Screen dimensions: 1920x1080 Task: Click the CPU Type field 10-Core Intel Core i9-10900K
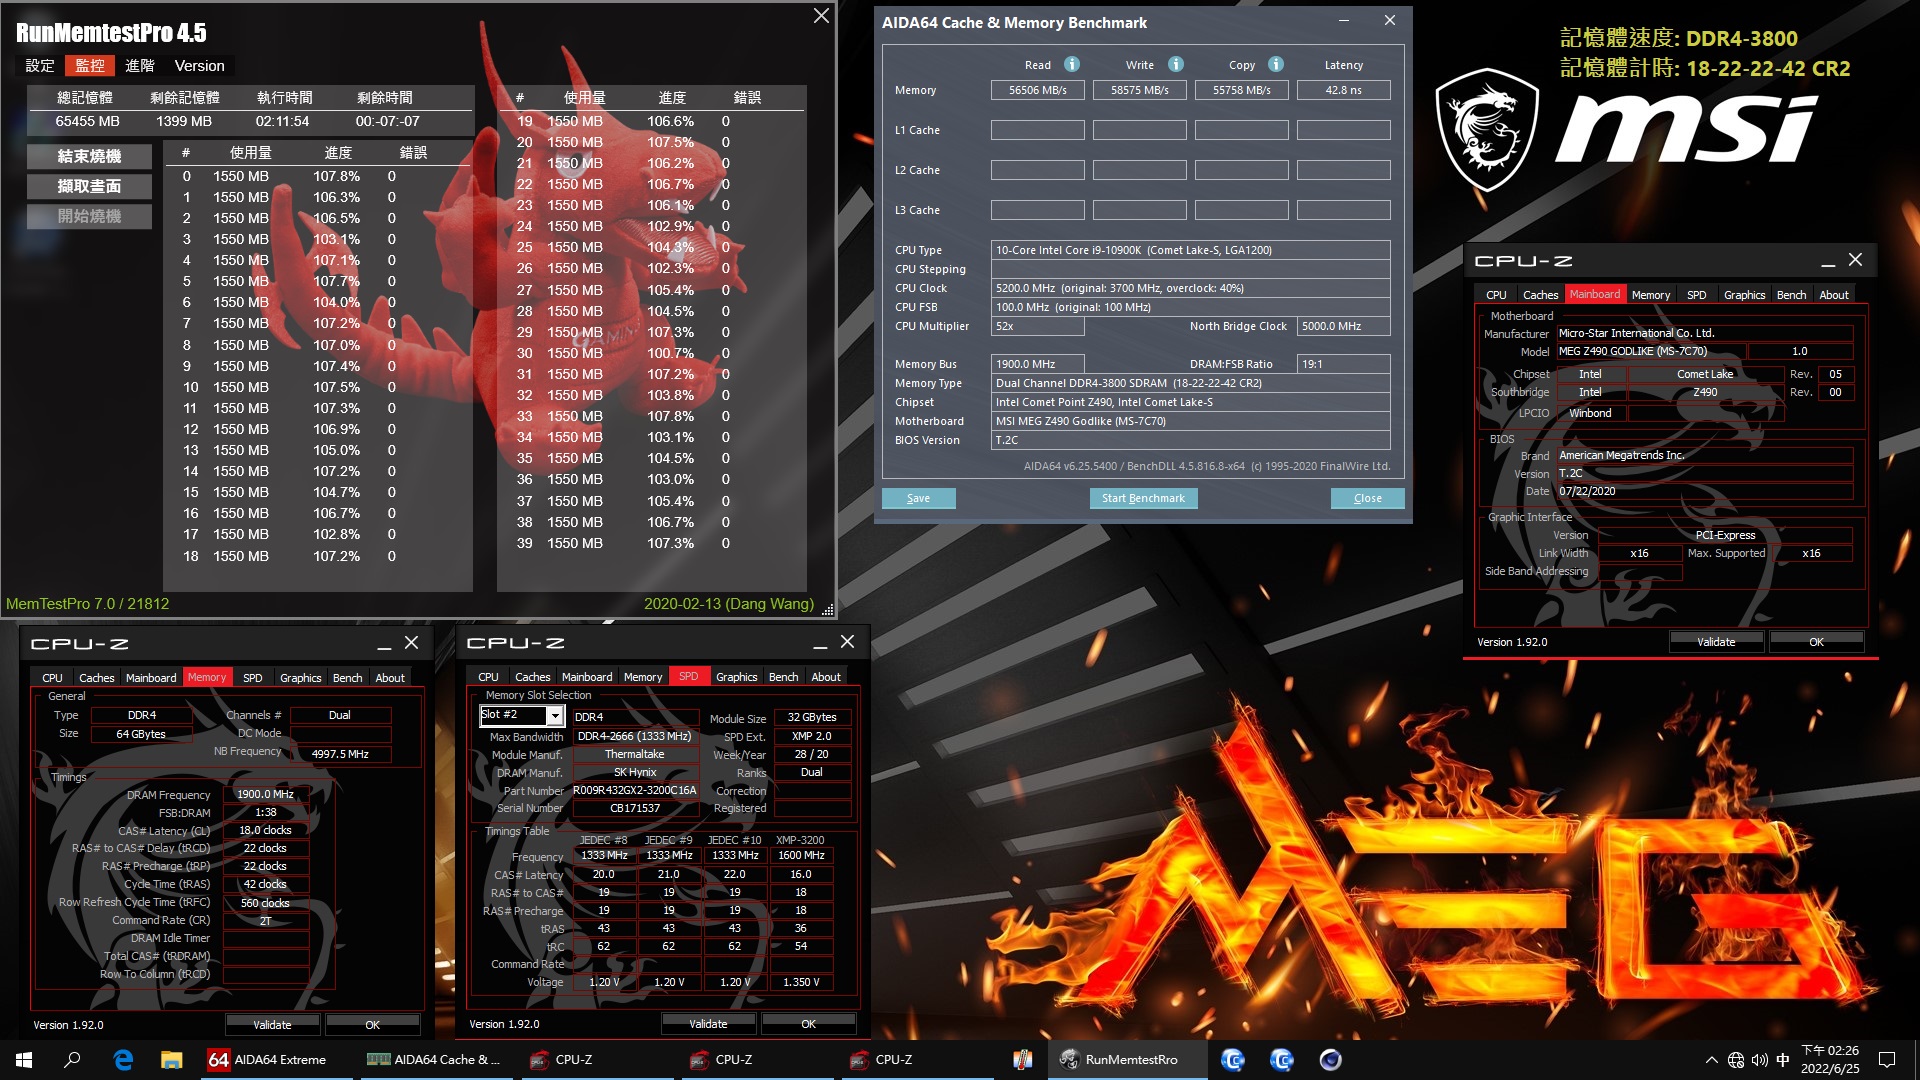pyautogui.click(x=1190, y=250)
